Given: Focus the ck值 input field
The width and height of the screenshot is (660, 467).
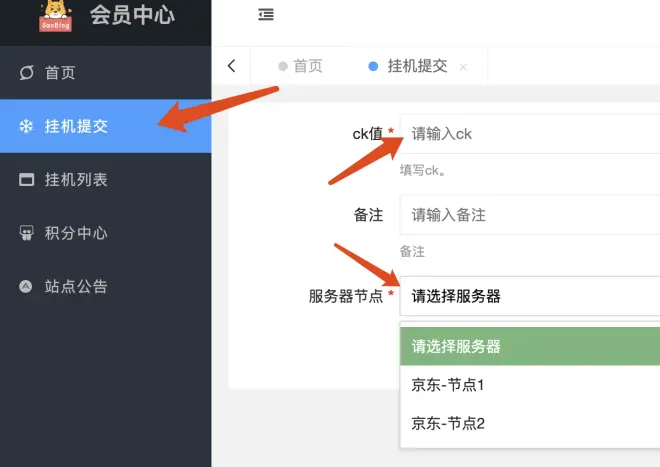Looking at the screenshot, I should coord(530,134).
